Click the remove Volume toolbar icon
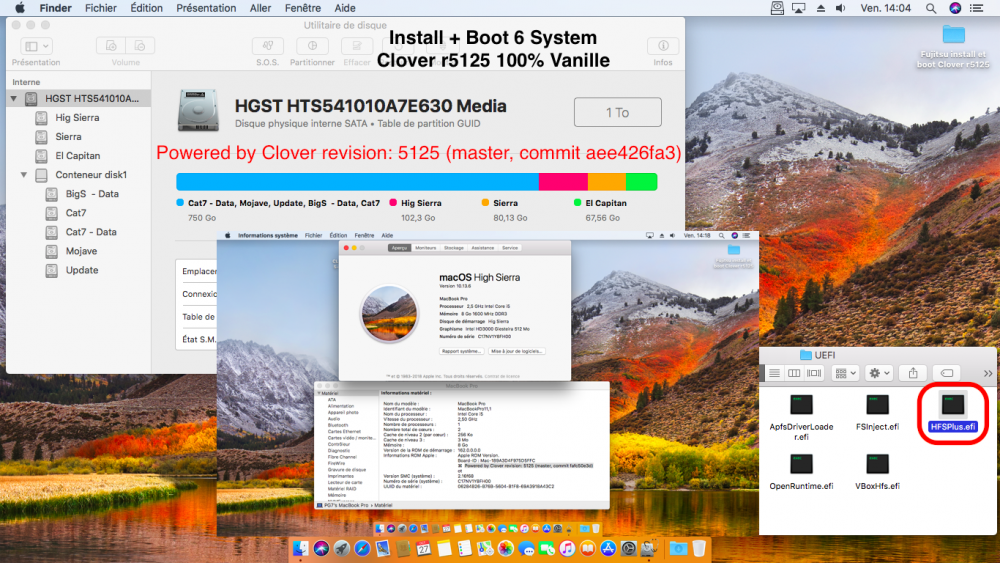Viewport: 1000px width, 563px height. click(140, 46)
